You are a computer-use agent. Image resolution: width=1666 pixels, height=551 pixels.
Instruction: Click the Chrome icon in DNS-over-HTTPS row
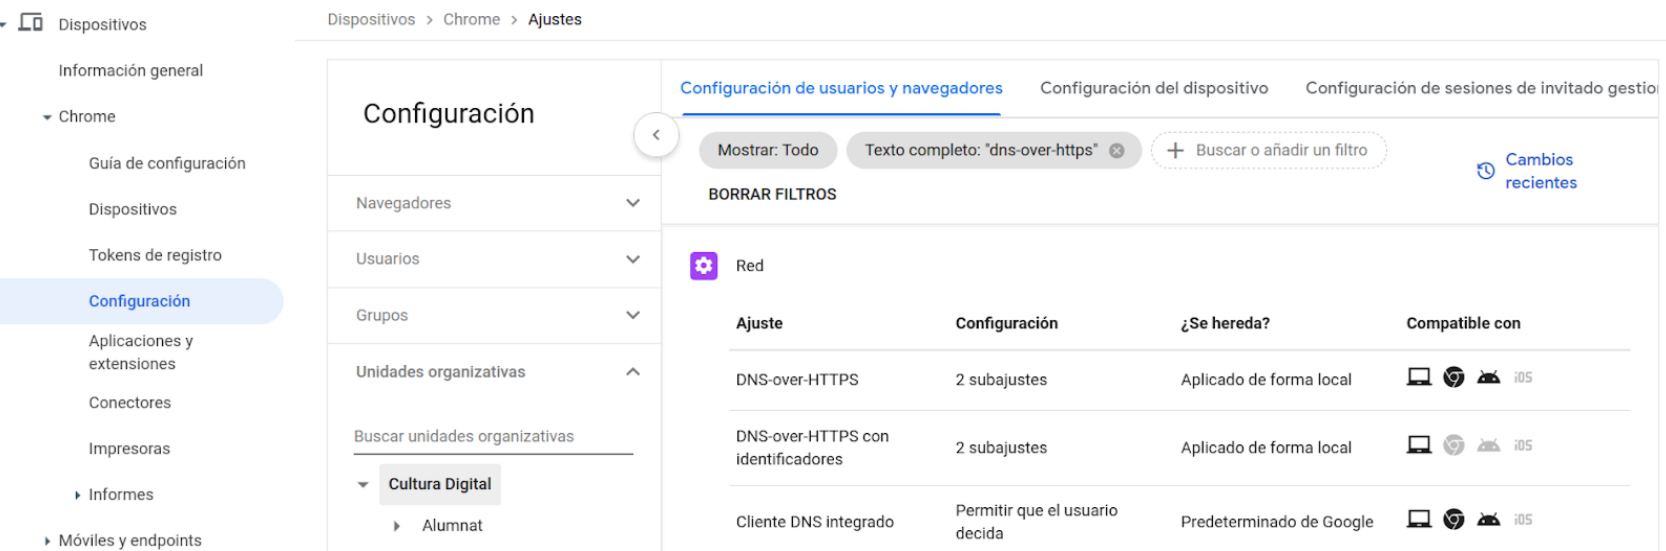click(x=1454, y=378)
